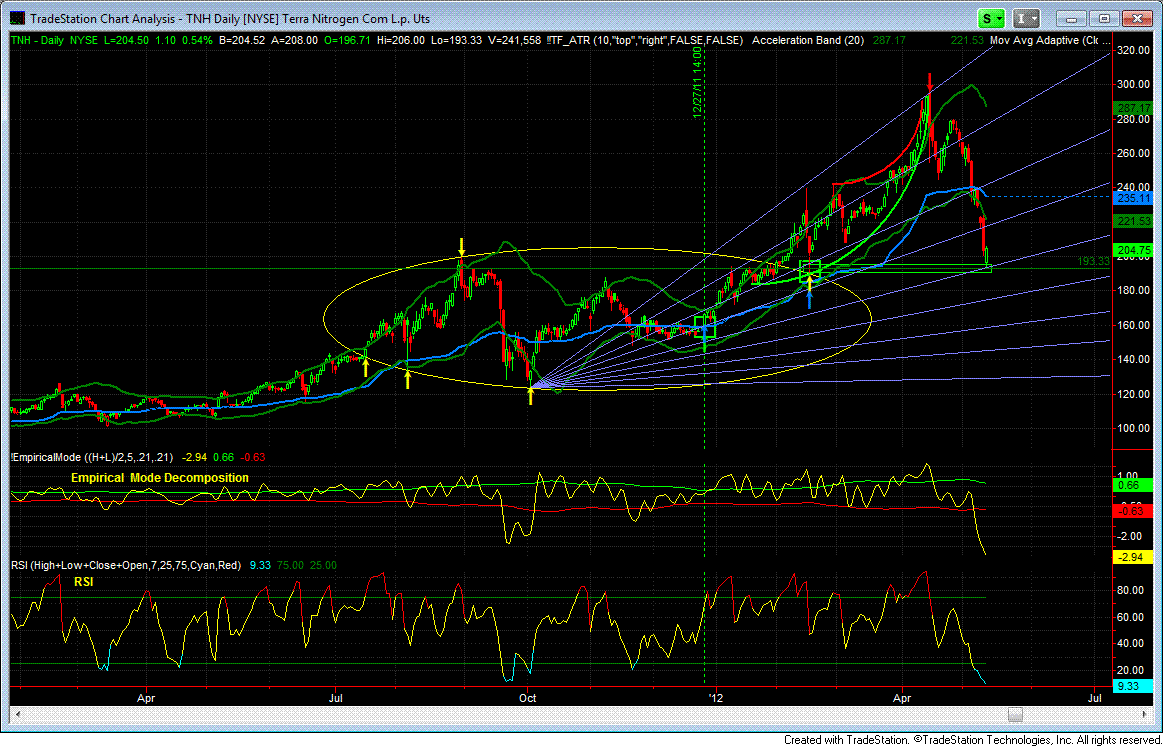Click the 9.33 cyan RSI value marker
The image size is (1163, 746).
[1133, 687]
